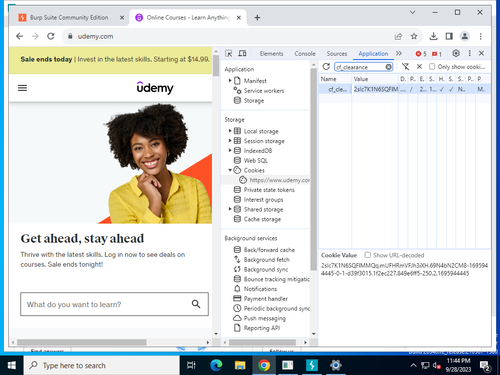
Task: Click the Windows taskbar search box
Action: coord(102,365)
